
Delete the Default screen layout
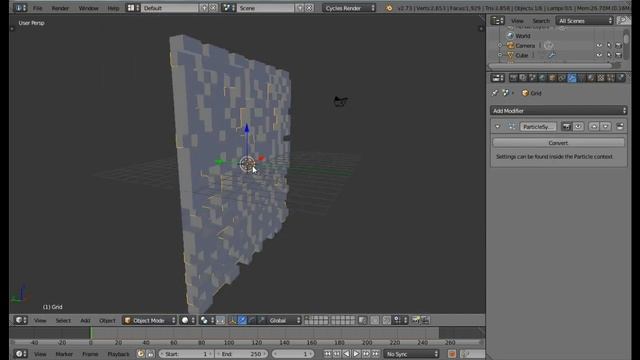coord(213,8)
